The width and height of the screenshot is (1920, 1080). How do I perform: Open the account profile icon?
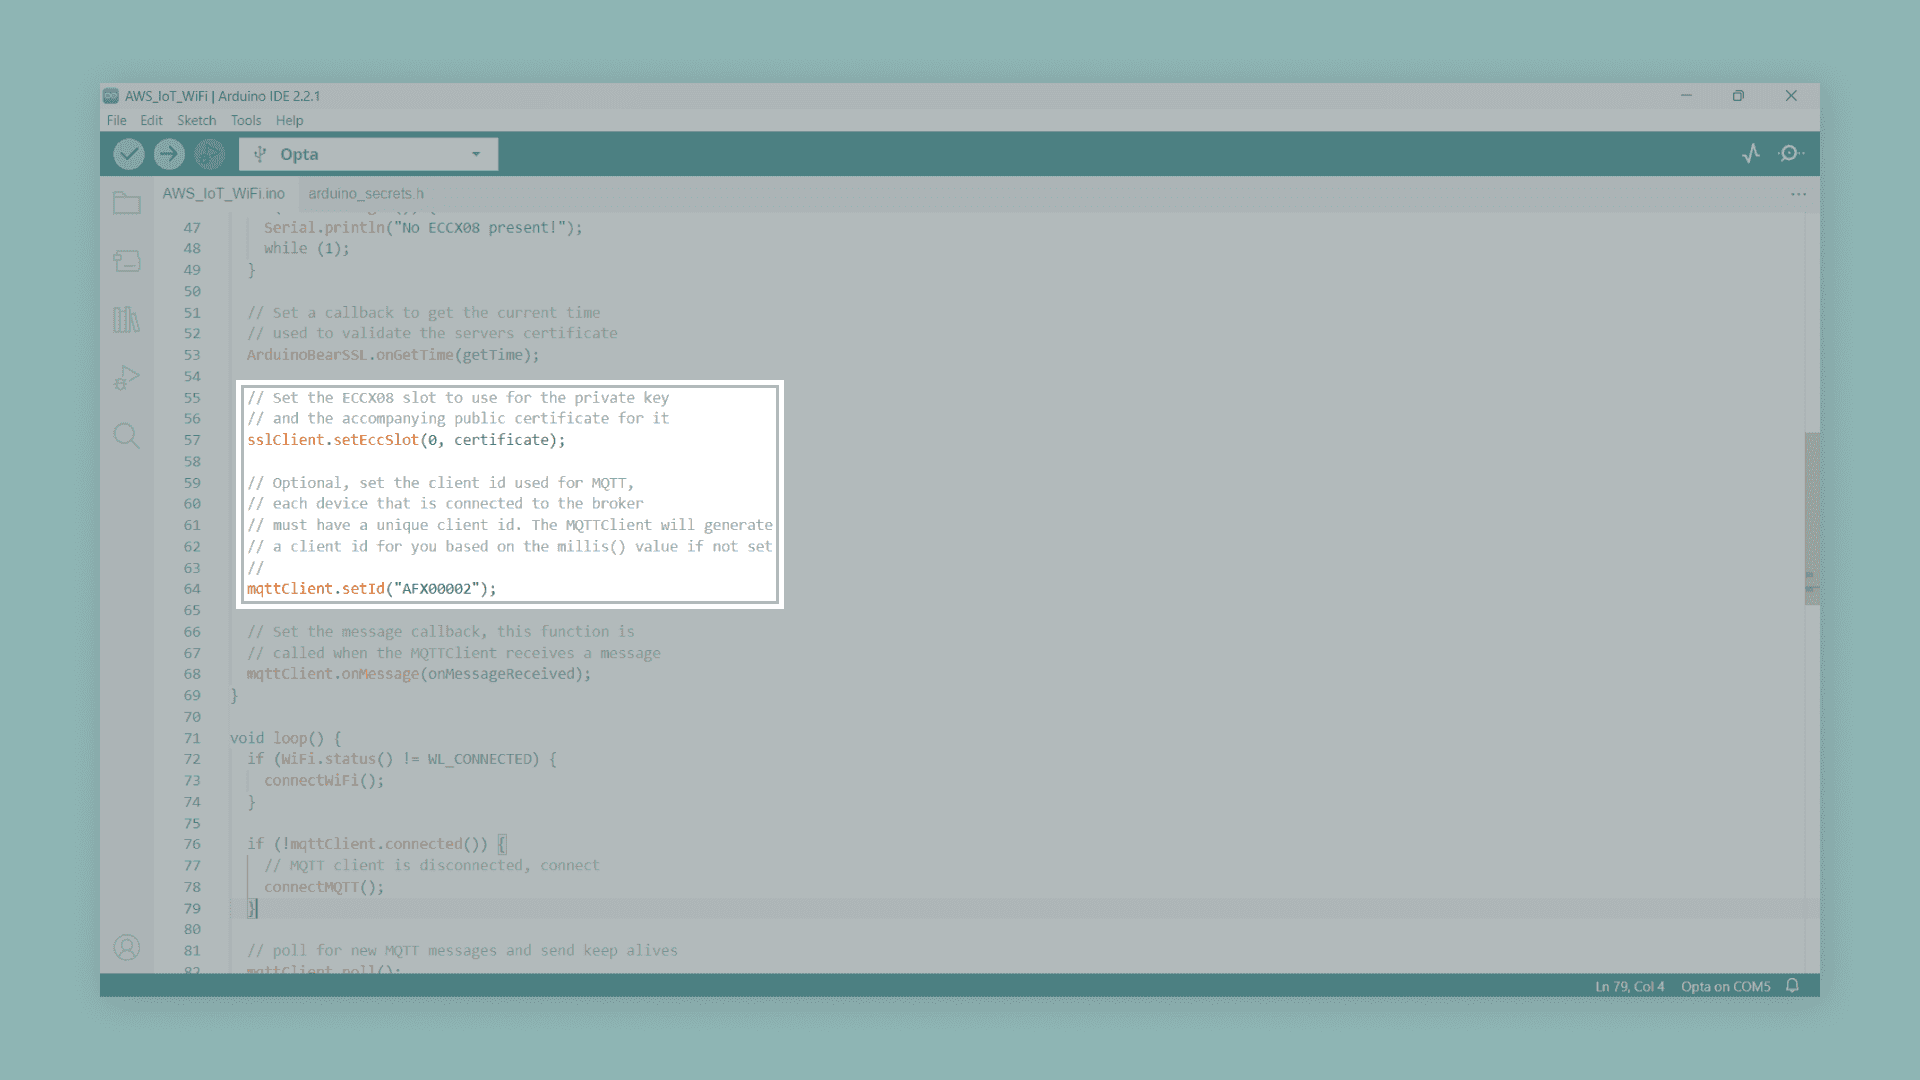[x=127, y=947]
